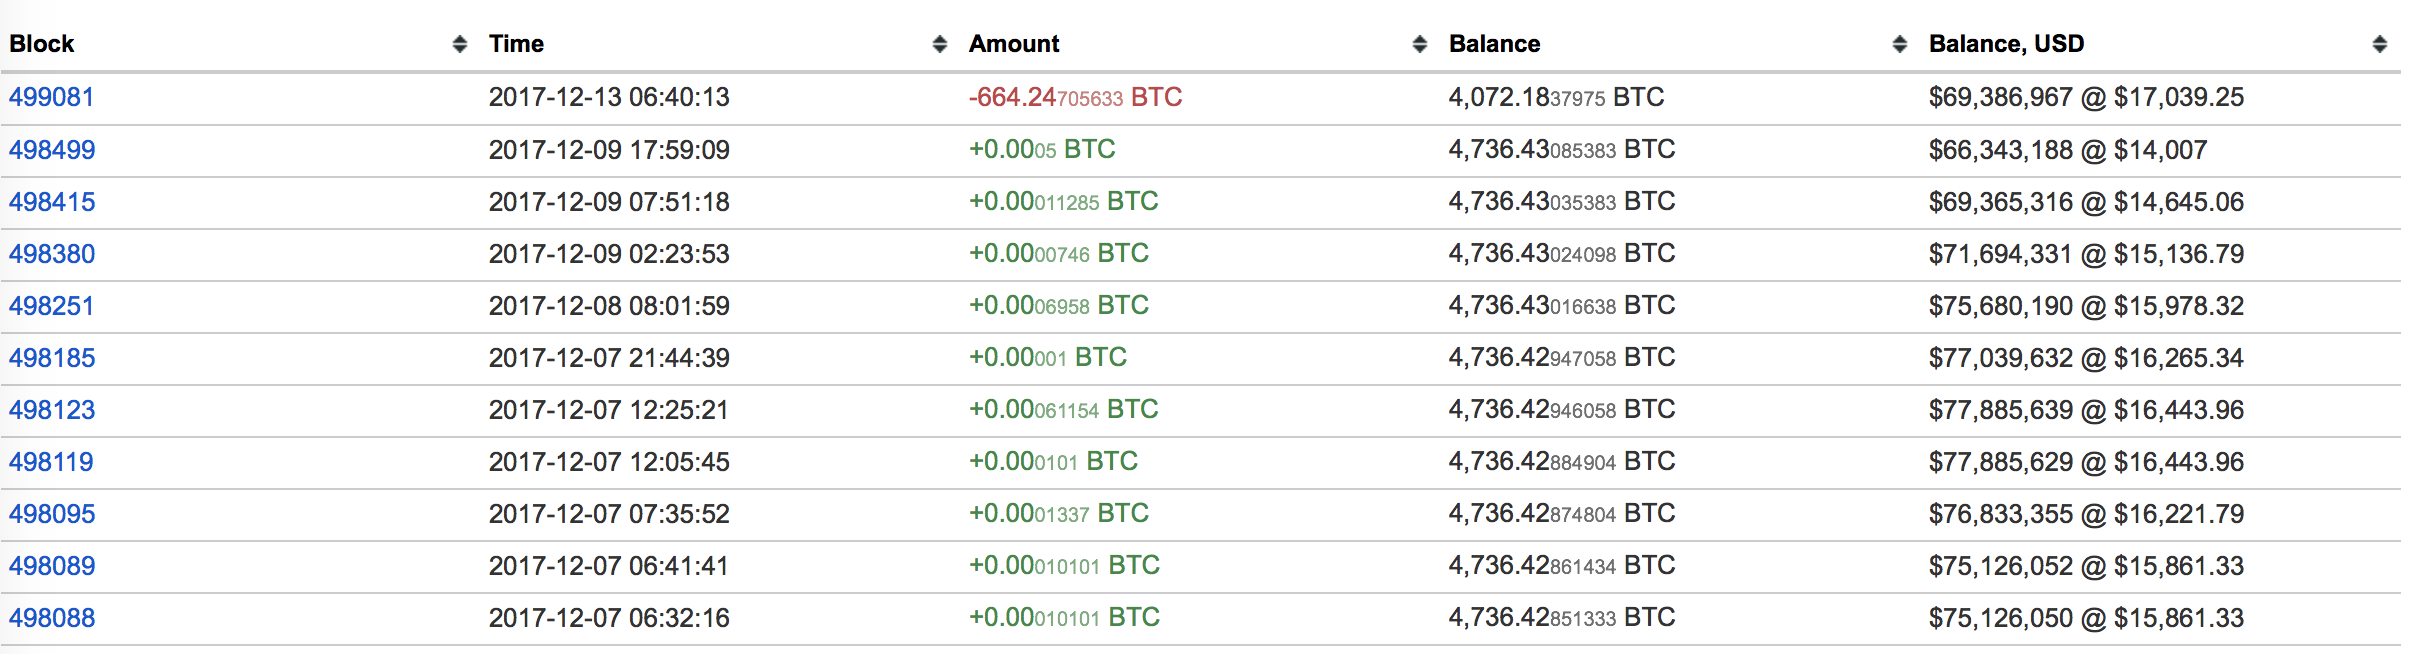
Task: Click the +0.0006958 BTC amount
Action: [x=1059, y=305]
